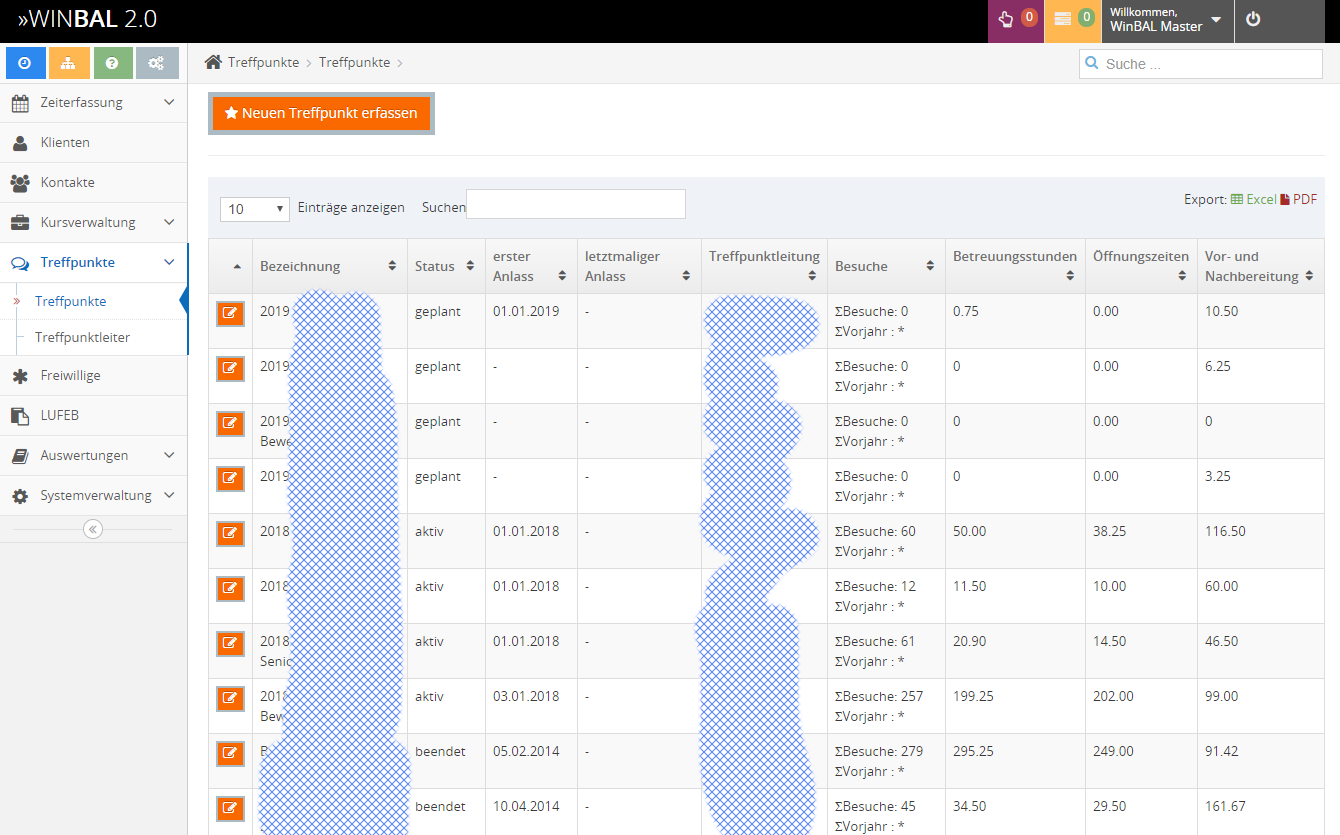The height and width of the screenshot is (835, 1340).
Task: Sort table by Besuche column header
Action: point(885,266)
